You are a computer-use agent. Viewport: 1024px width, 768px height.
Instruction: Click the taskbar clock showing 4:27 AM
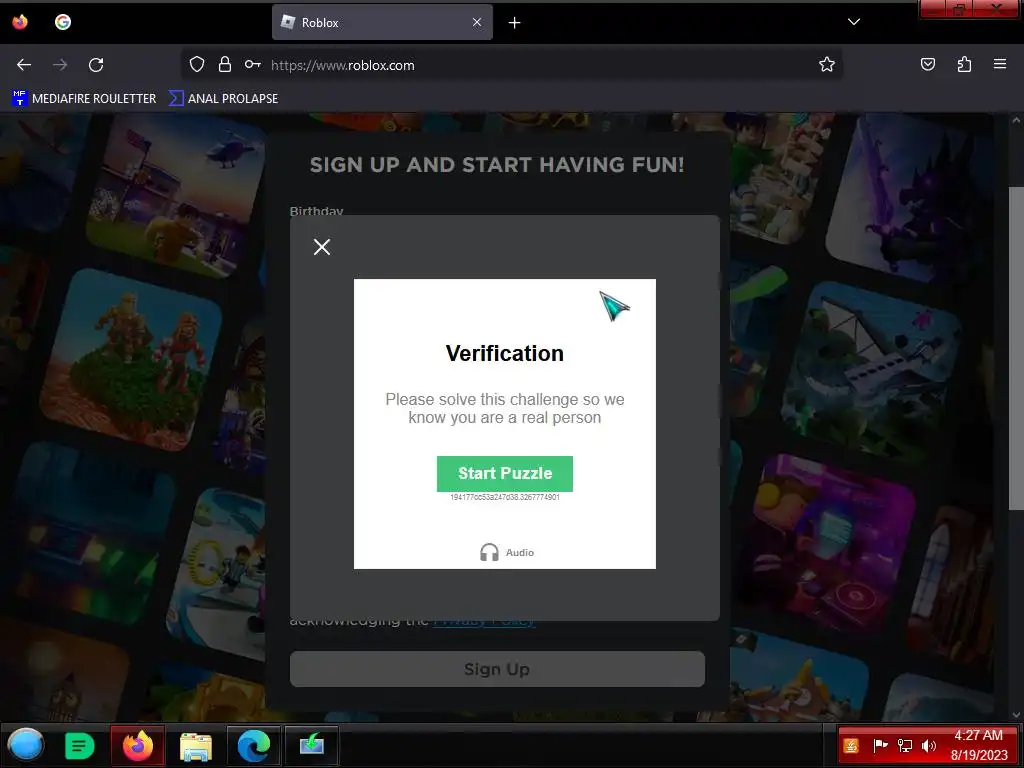[x=979, y=745]
